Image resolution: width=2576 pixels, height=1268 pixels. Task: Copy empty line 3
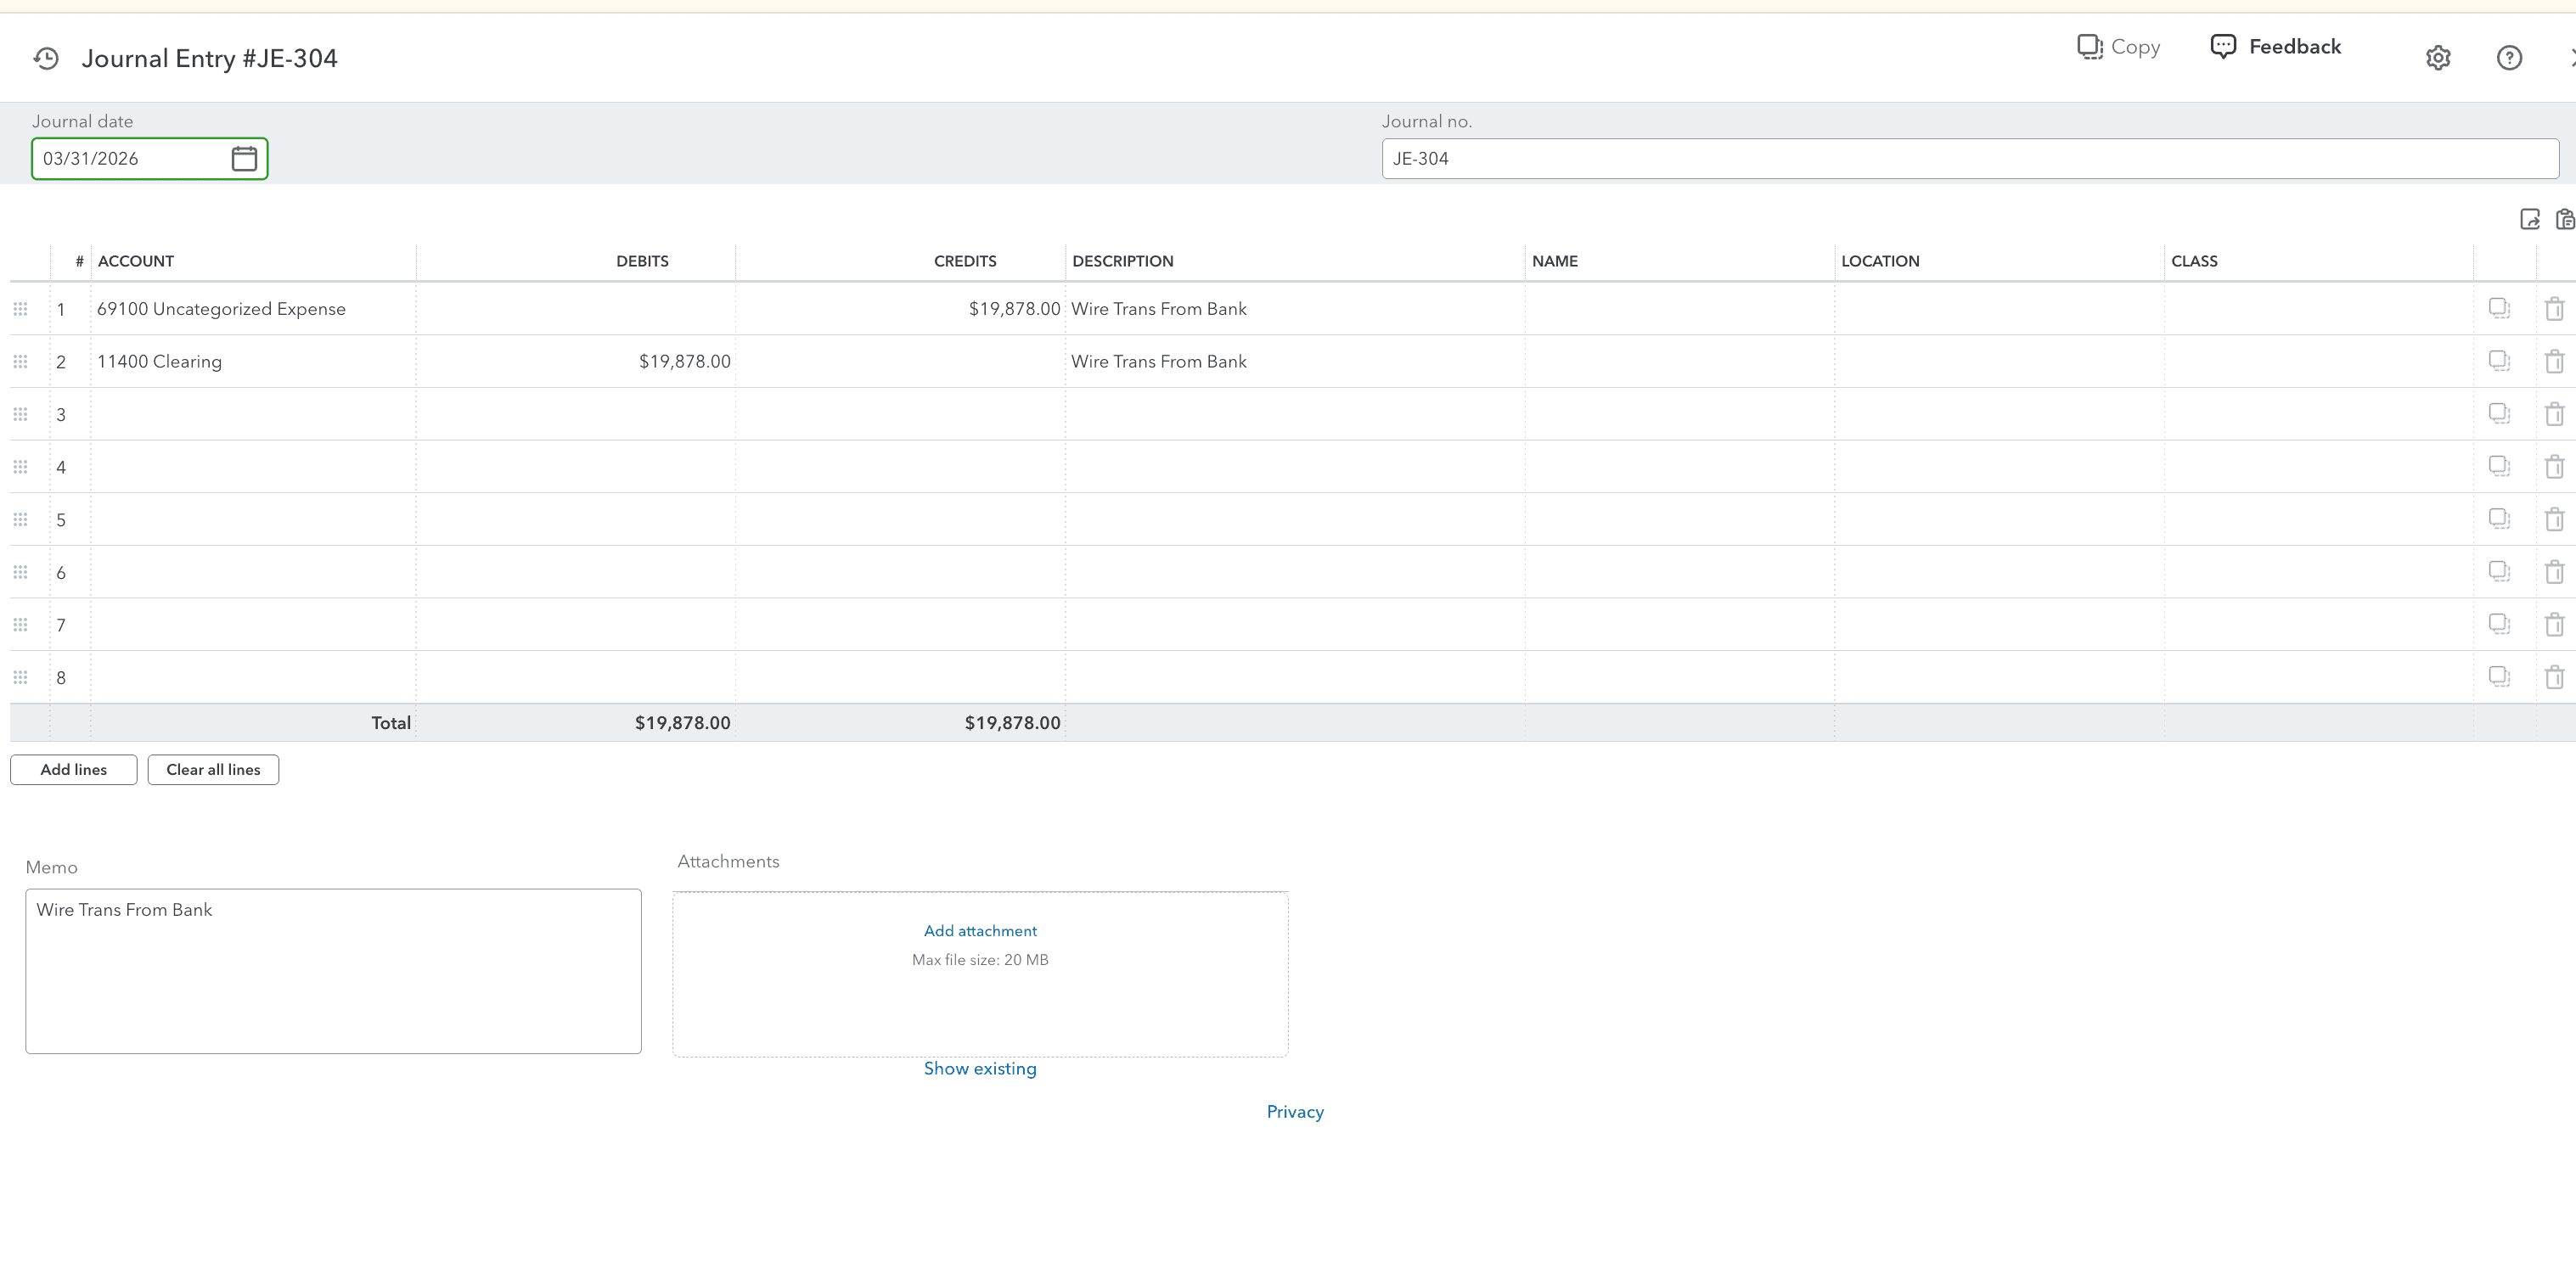[2499, 414]
